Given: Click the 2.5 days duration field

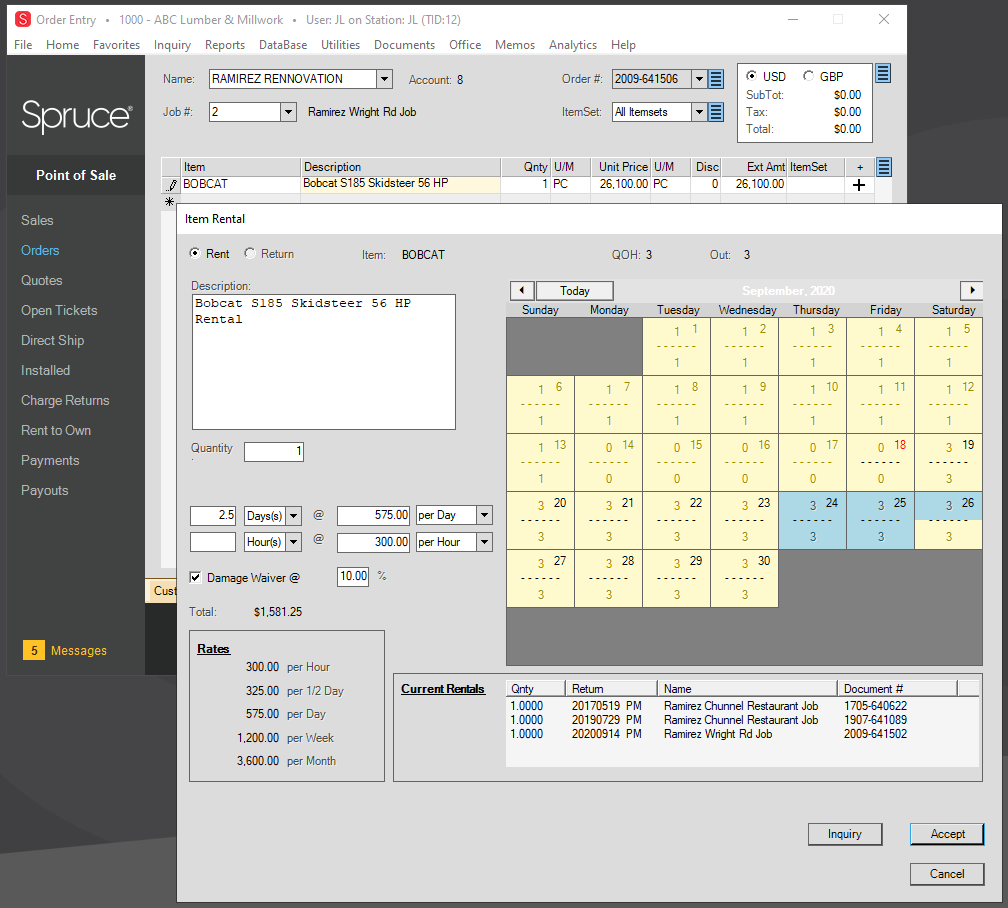Looking at the screenshot, I should (213, 516).
